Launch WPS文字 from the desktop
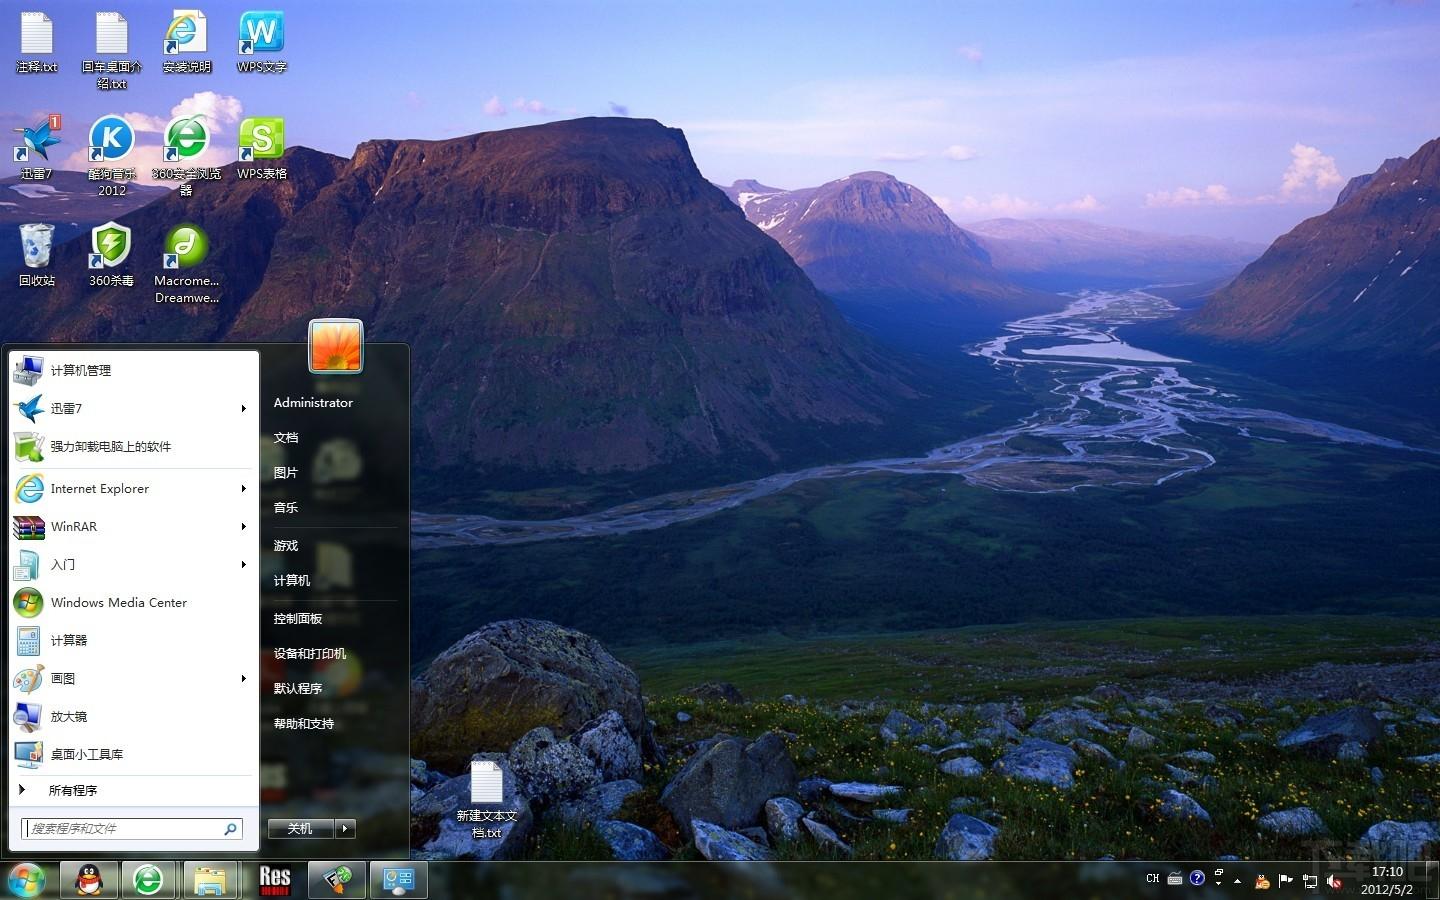The image size is (1440, 900). click(261, 42)
